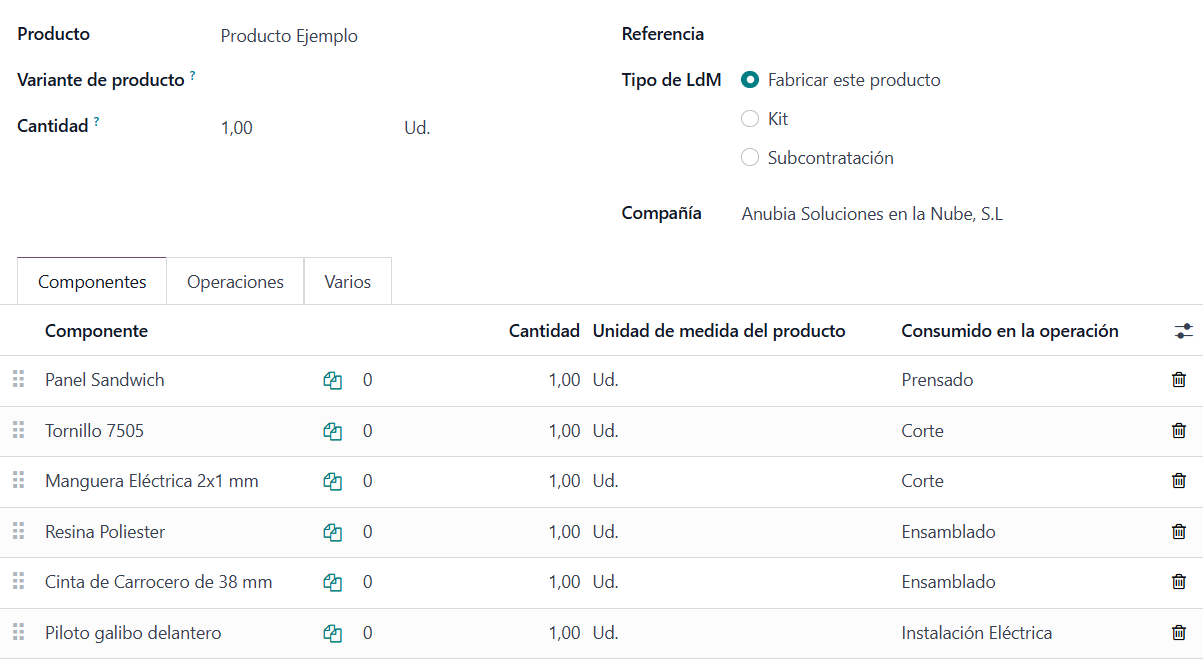Screen dimensions: 1203x672
Task: Change the Corte operation for Tornillo 7505
Action: click(x=922, y=431)
